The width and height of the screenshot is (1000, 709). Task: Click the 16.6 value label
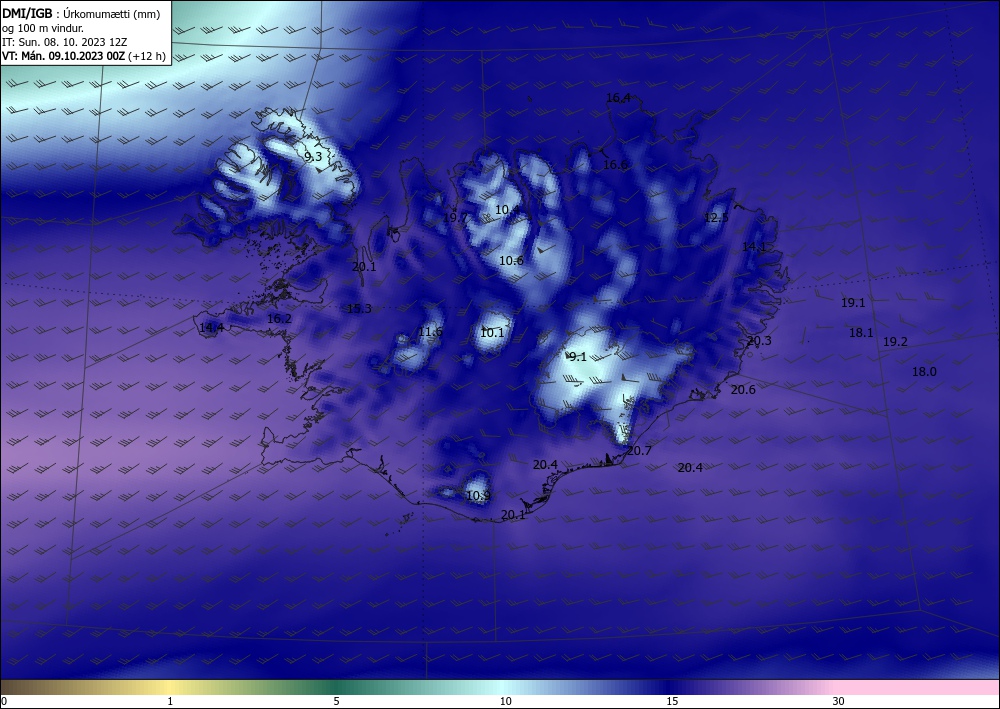[x=615, y=164]
